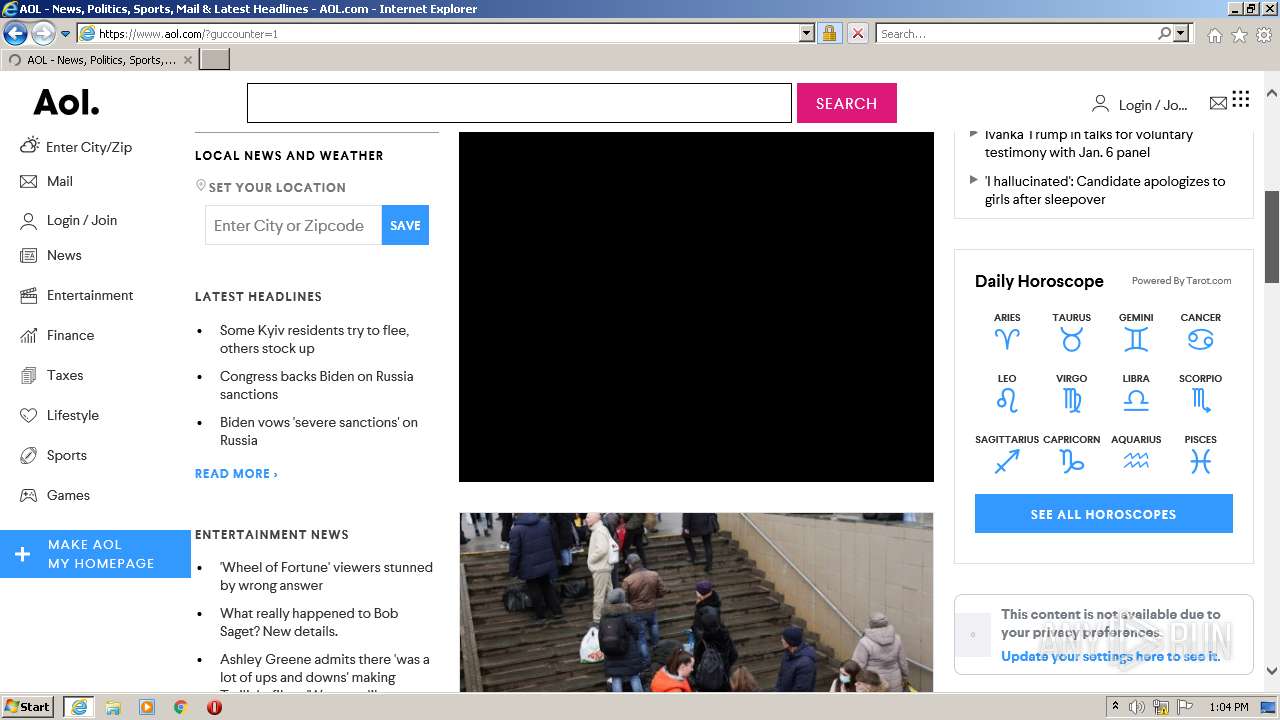The width and height of the screenshot is (1280, 720).
Task: Open a new blank tab
Action: pyautogui.click(x=214, y=60)
